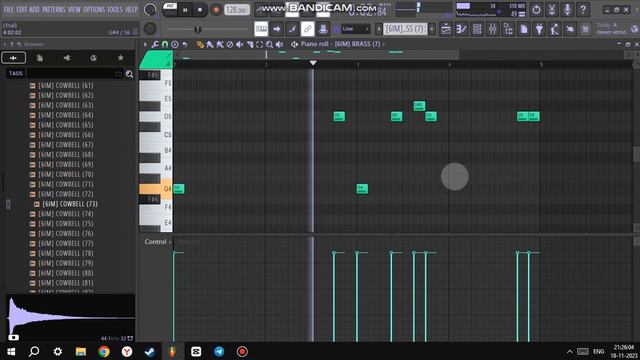Toggle the multilink stamp button
The width and height of the screenshot is (640, 360).
tap(323, 29)
